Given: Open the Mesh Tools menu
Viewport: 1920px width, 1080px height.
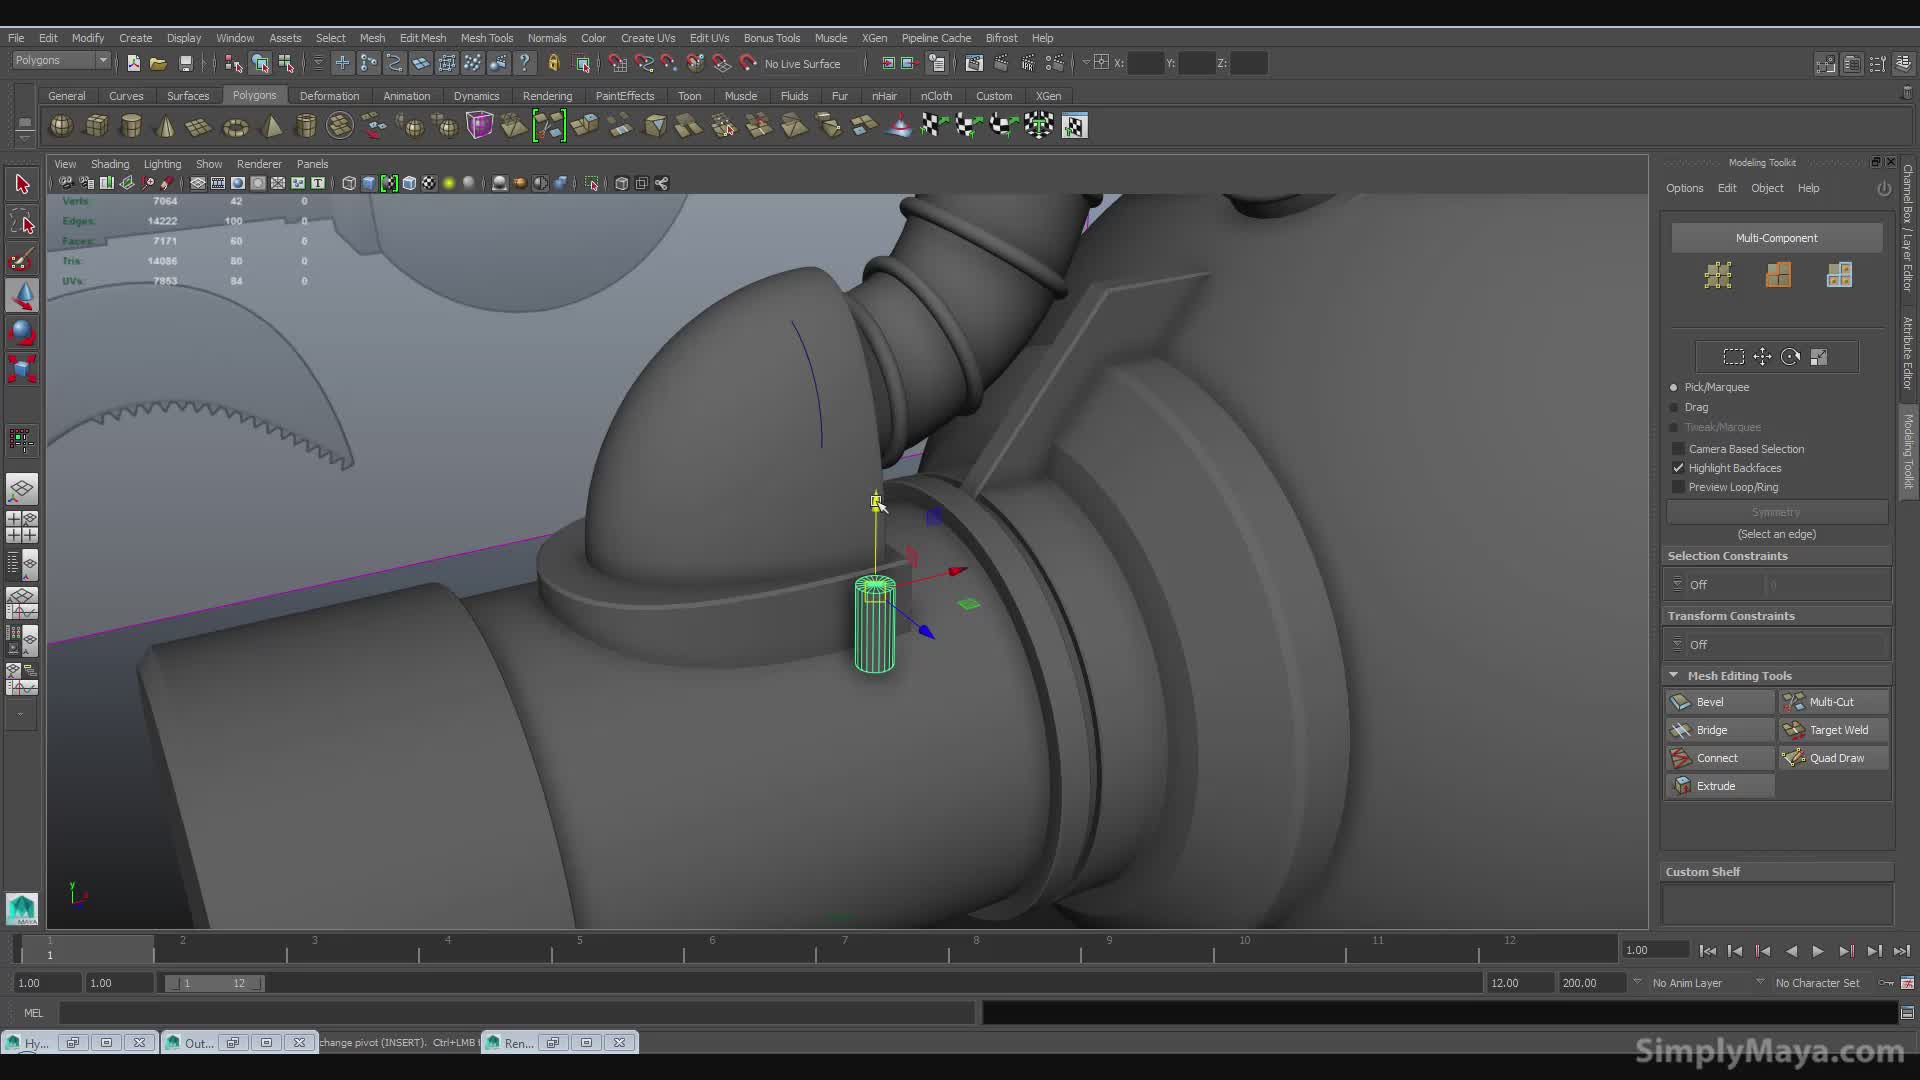Looking at the screenshot, I should point(486,38).
